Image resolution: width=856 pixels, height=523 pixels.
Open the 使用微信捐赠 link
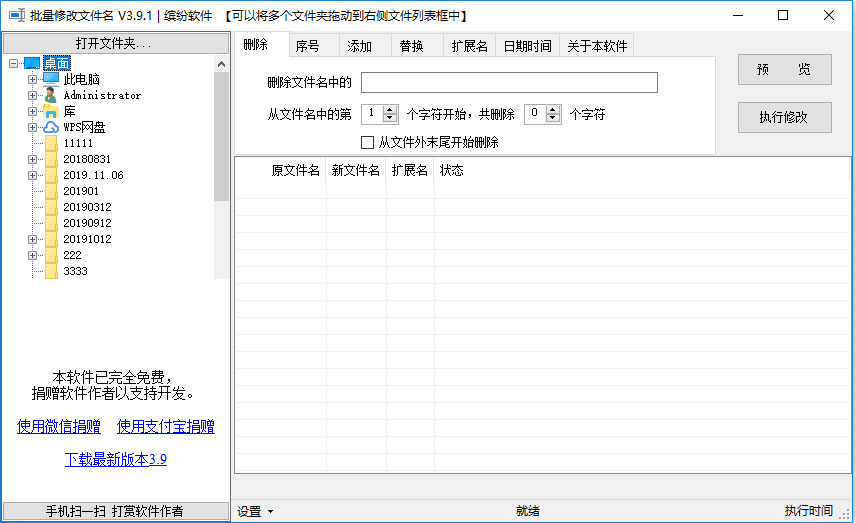59,426
